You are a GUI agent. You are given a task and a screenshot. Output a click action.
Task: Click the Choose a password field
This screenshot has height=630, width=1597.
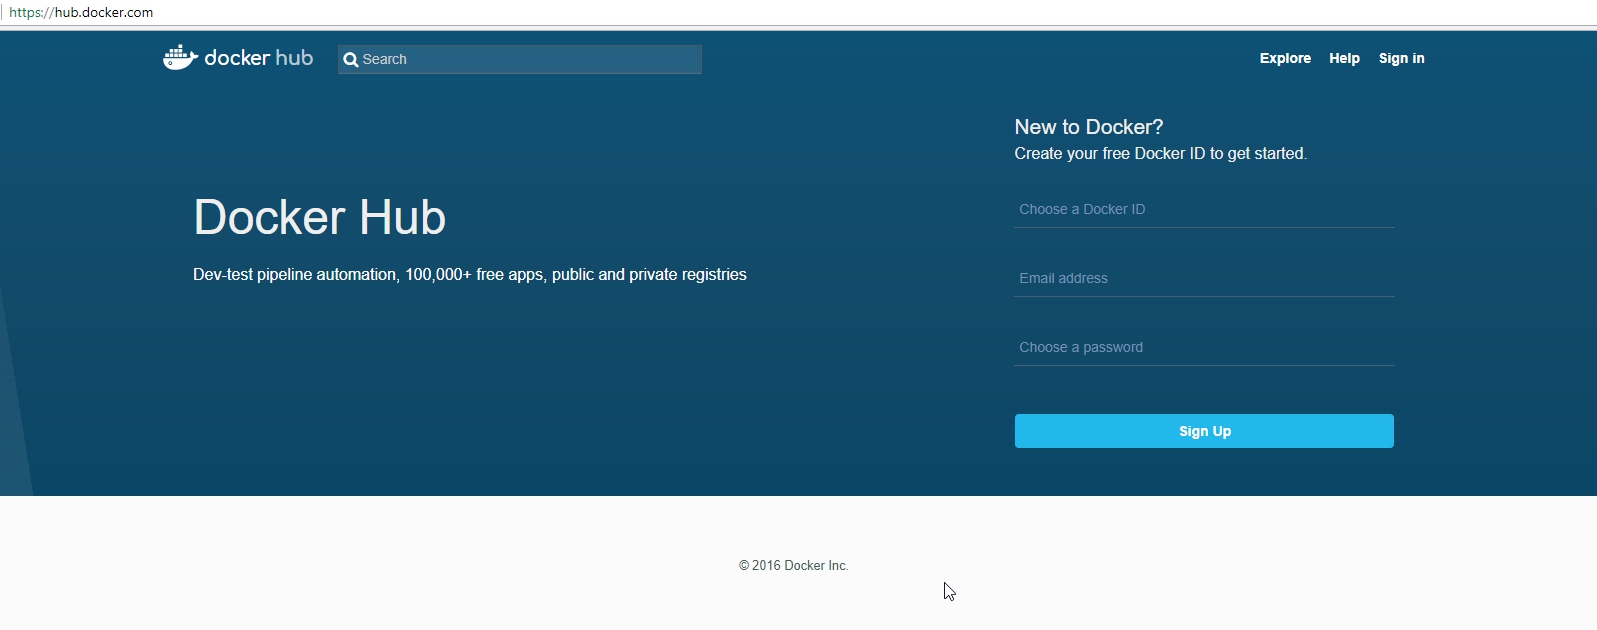(x=1204, y=347)
